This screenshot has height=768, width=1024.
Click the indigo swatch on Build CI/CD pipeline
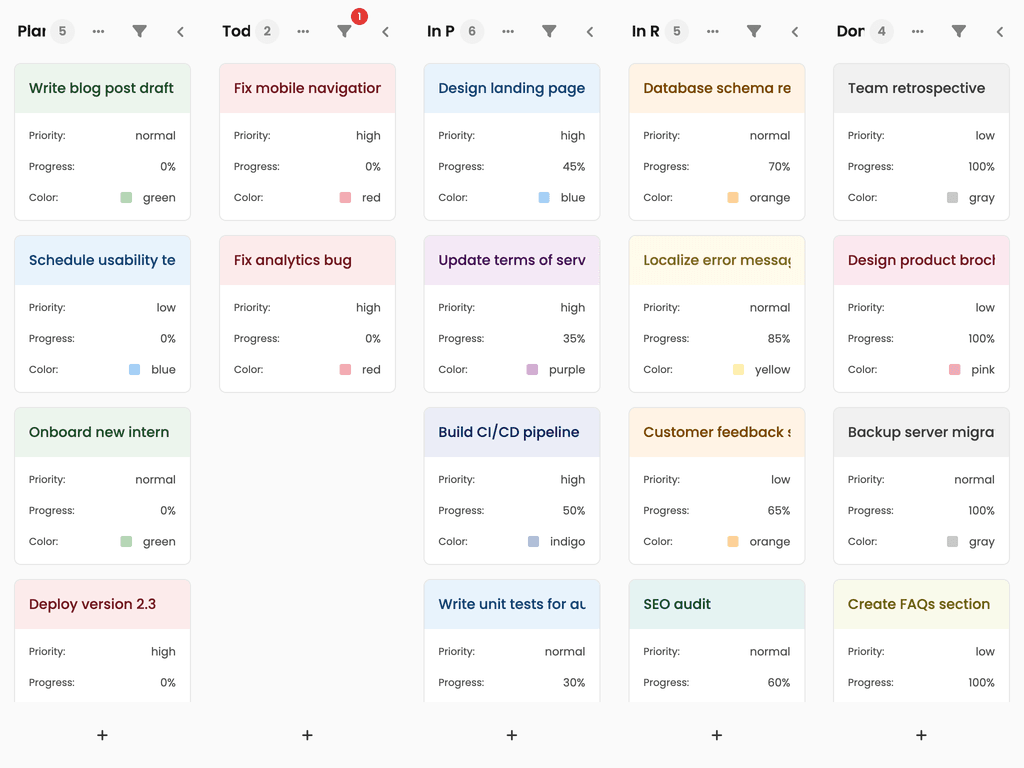(x=534, y=541)
